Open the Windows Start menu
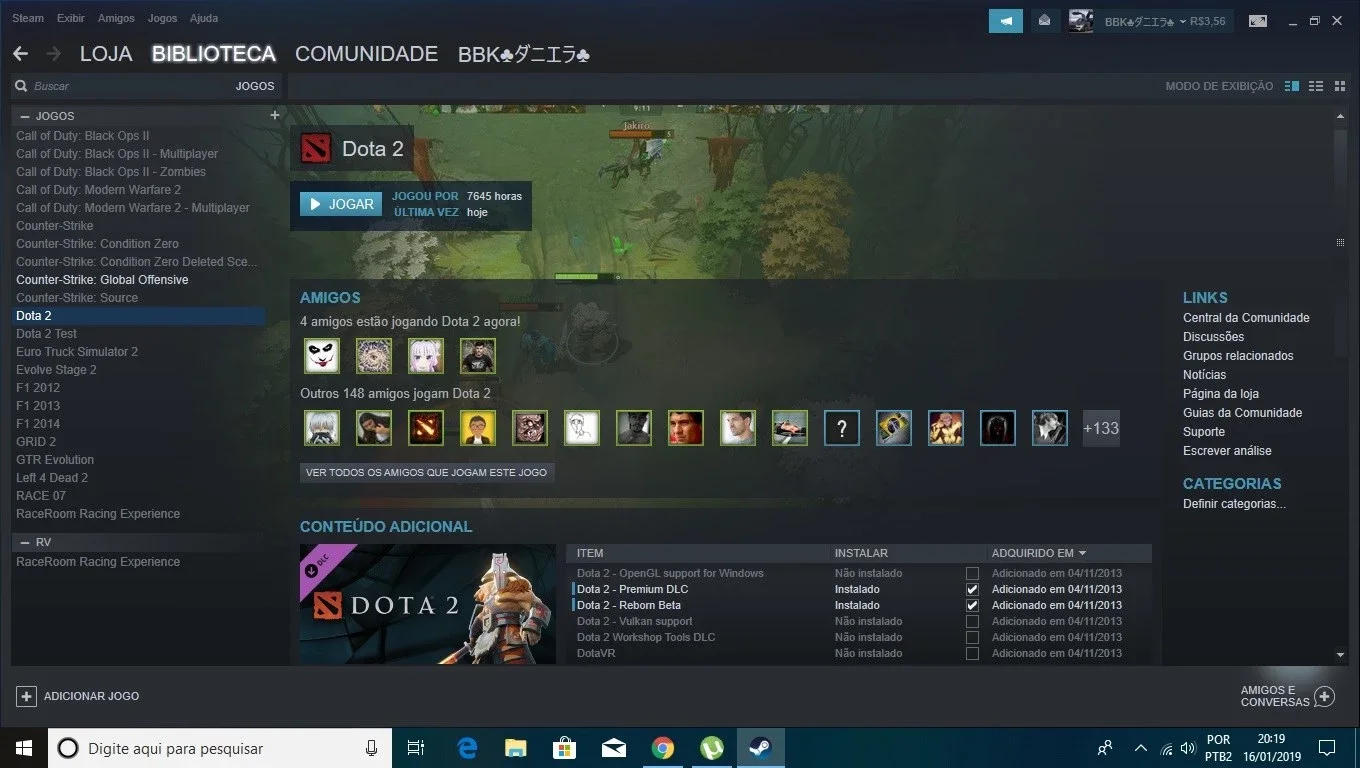 click(x=24, y=748)
